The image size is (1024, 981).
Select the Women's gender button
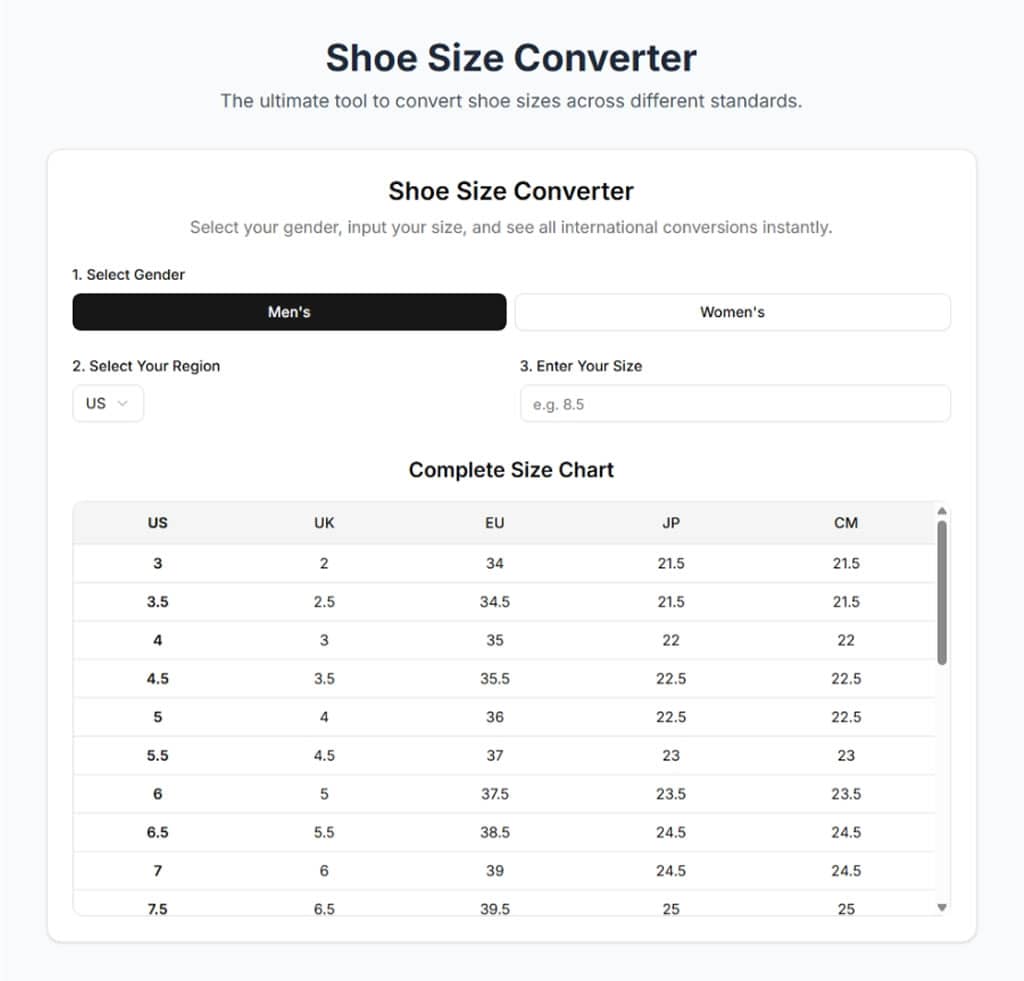point(733,312)
